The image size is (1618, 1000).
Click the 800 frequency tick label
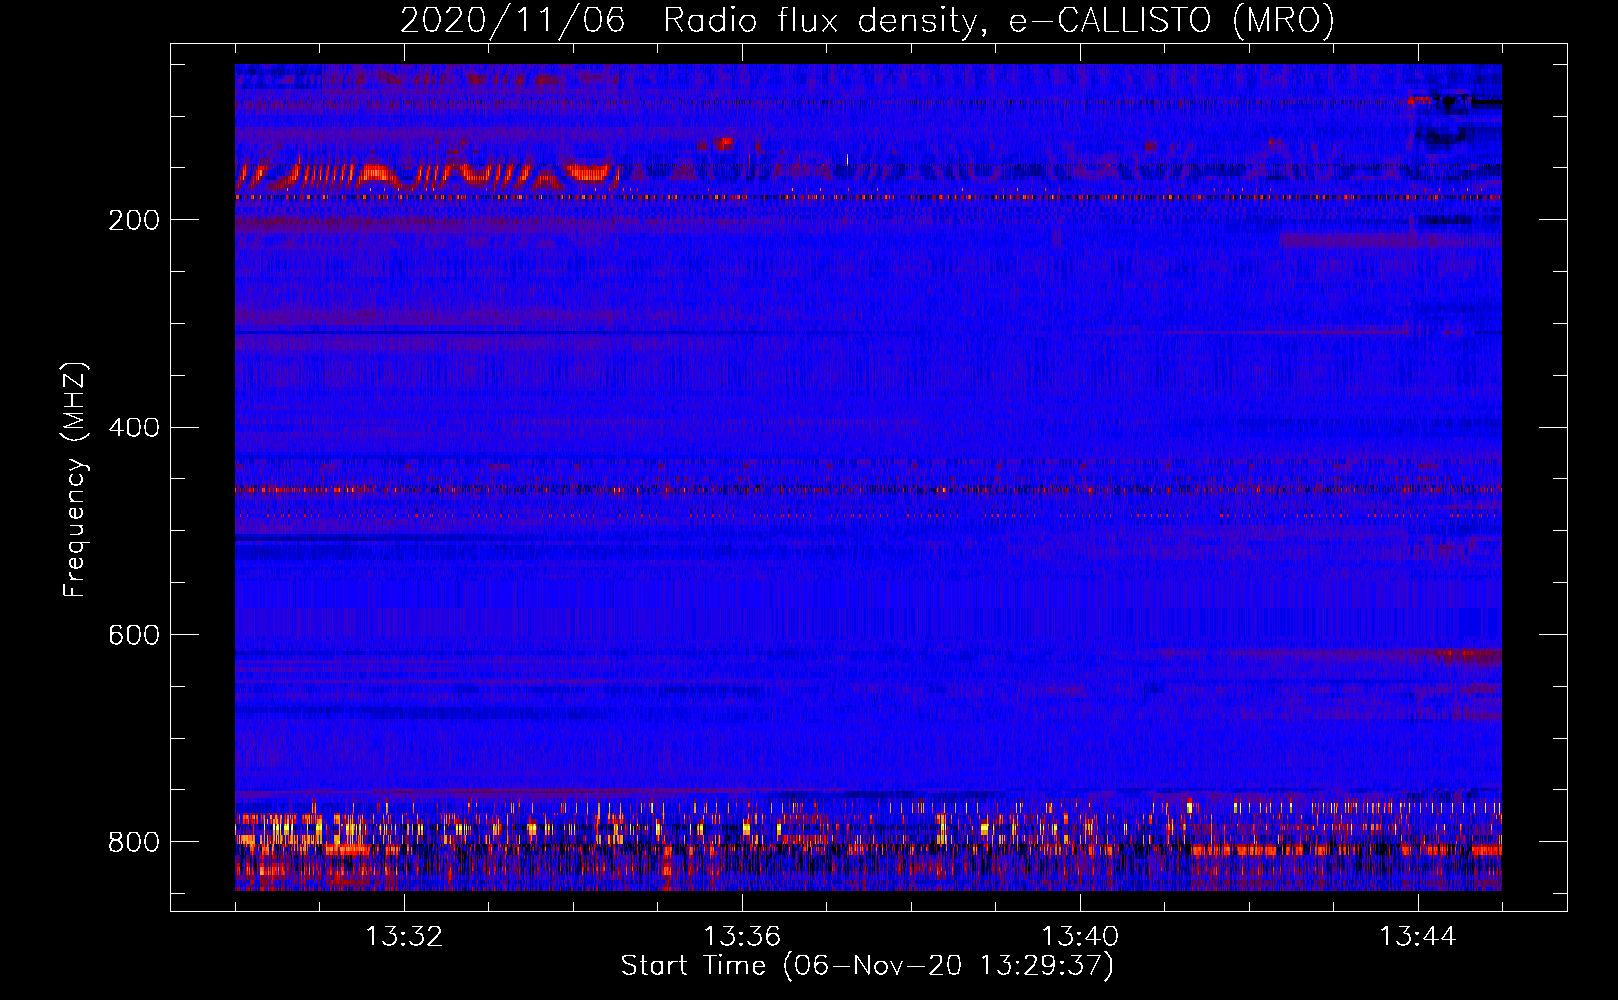click(133, 842)
